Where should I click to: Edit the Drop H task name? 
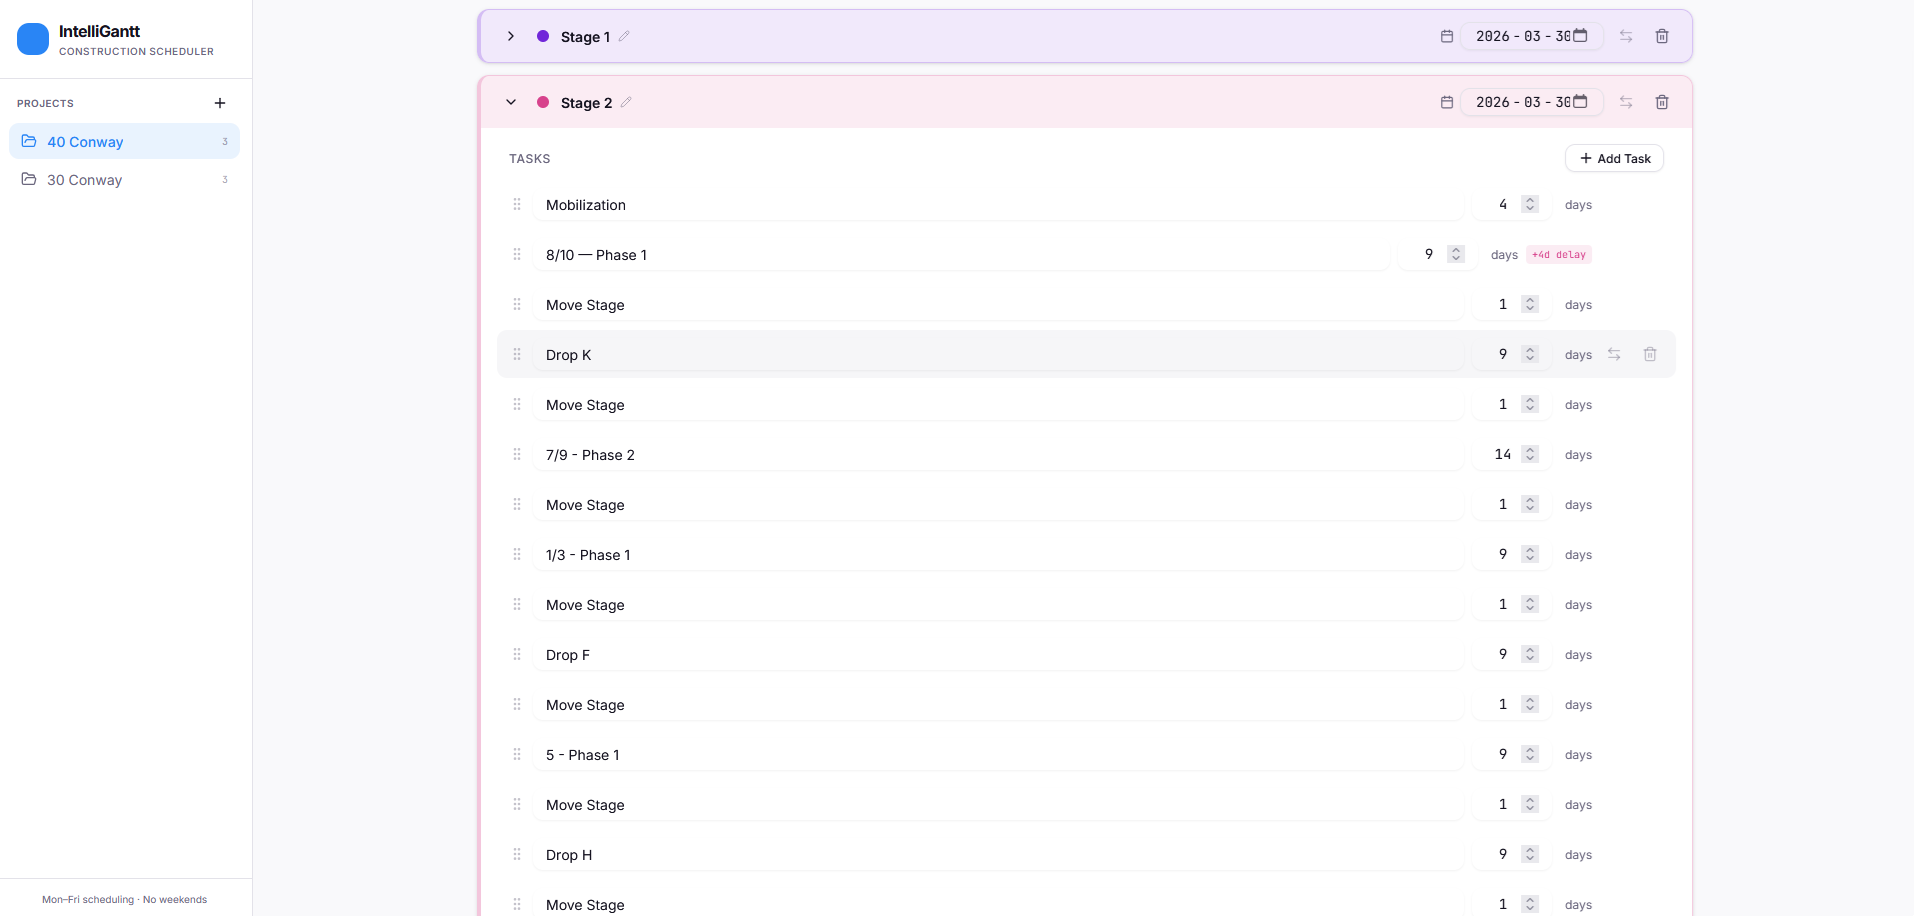point(998,854)
